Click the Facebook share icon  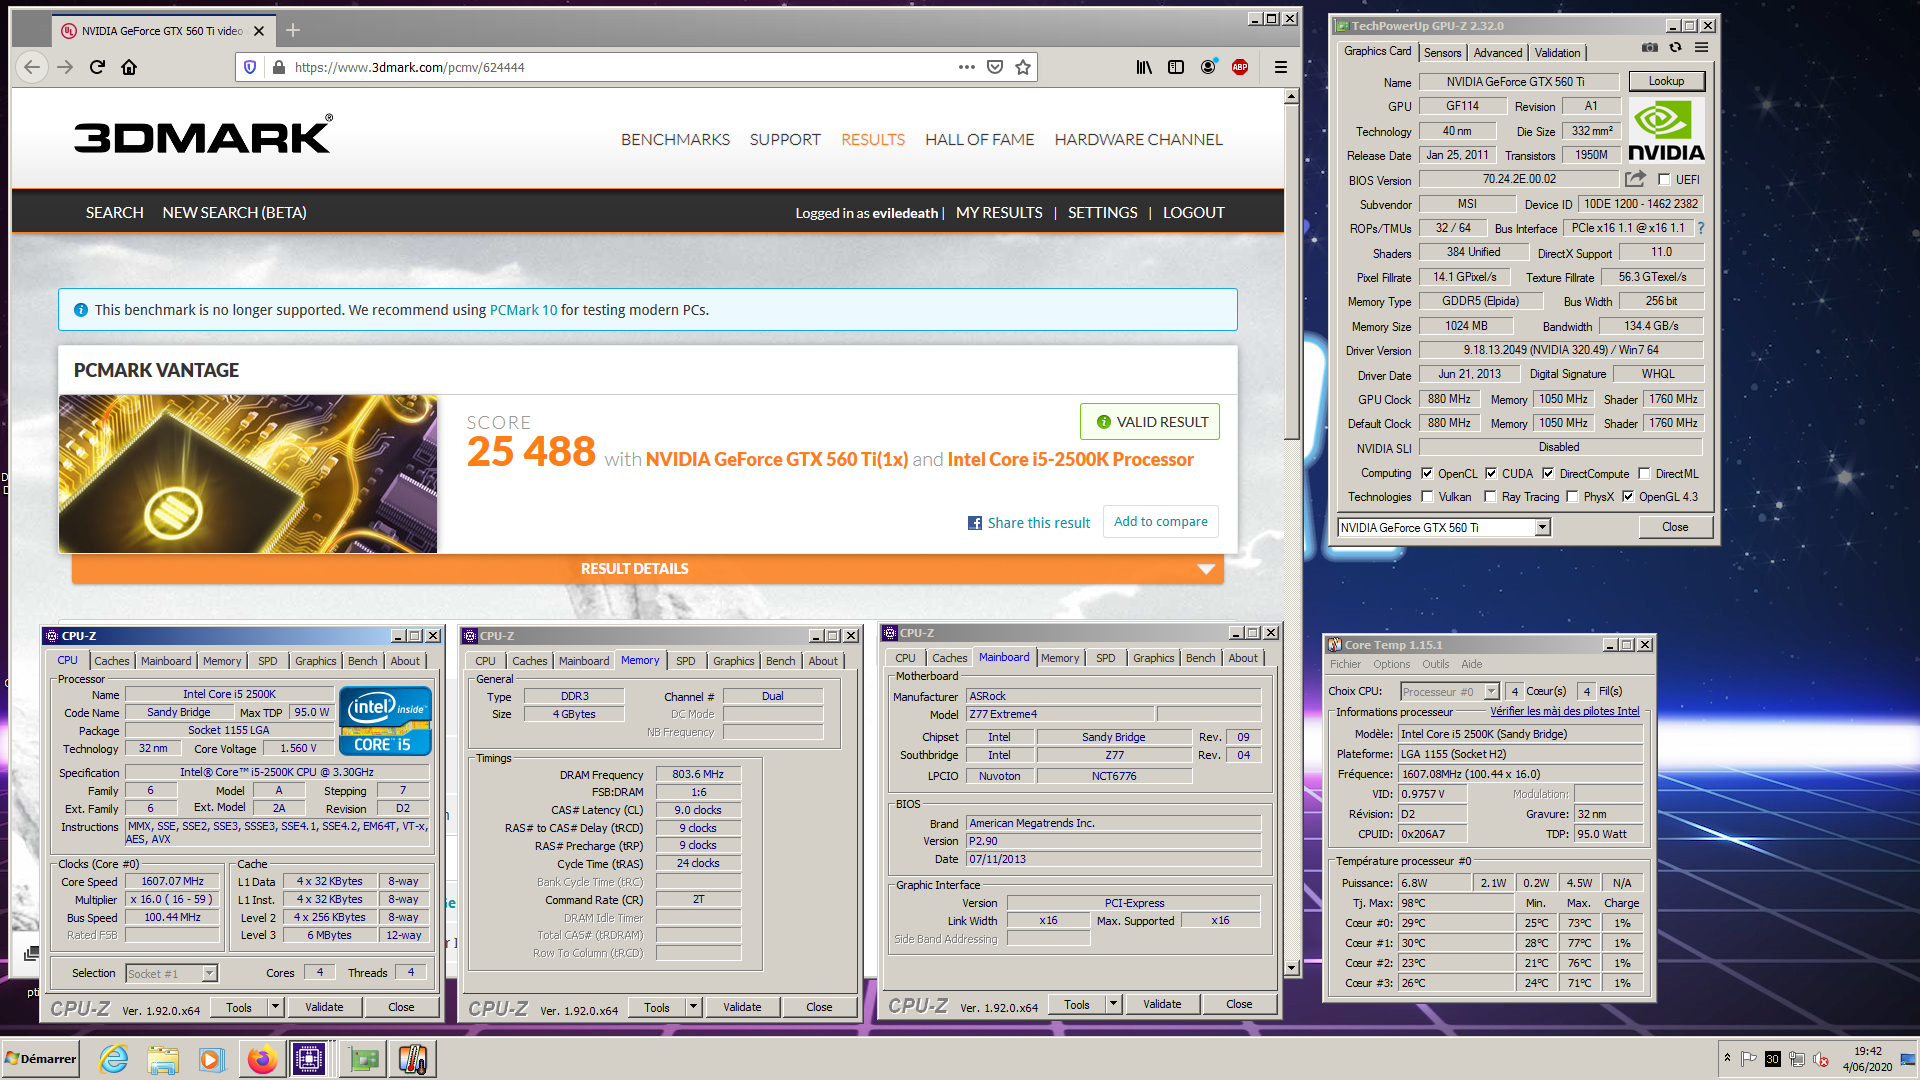(975, 523)
